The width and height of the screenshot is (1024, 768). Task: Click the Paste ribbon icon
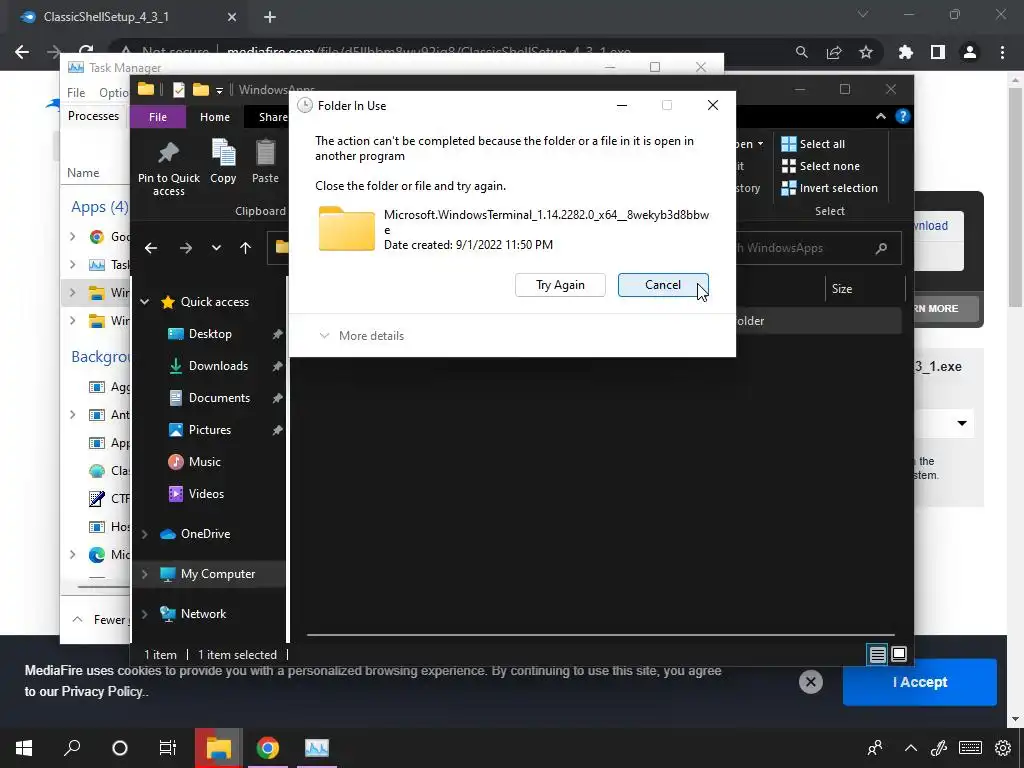(x=265, y=162)
